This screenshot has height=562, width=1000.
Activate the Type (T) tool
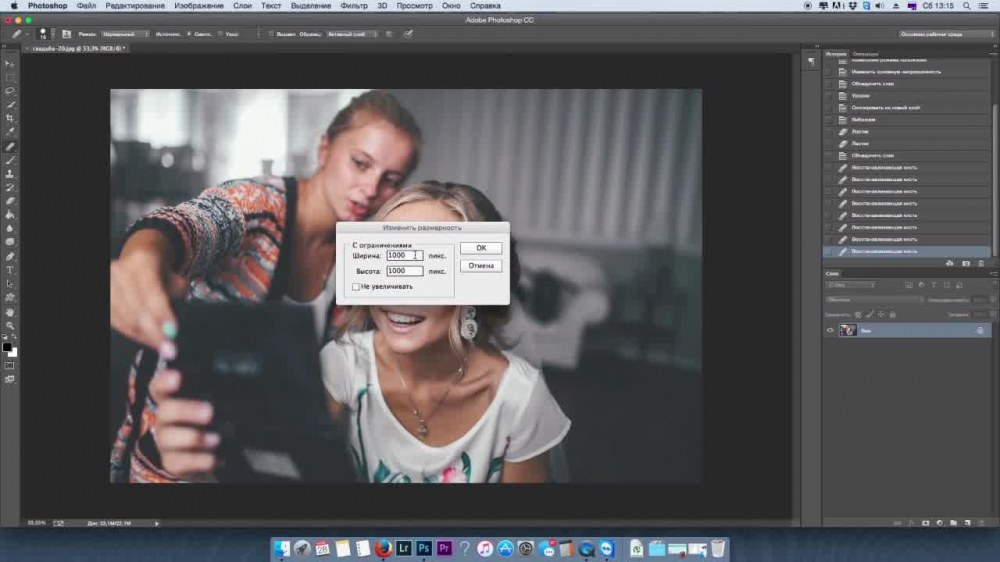[11, 270]
